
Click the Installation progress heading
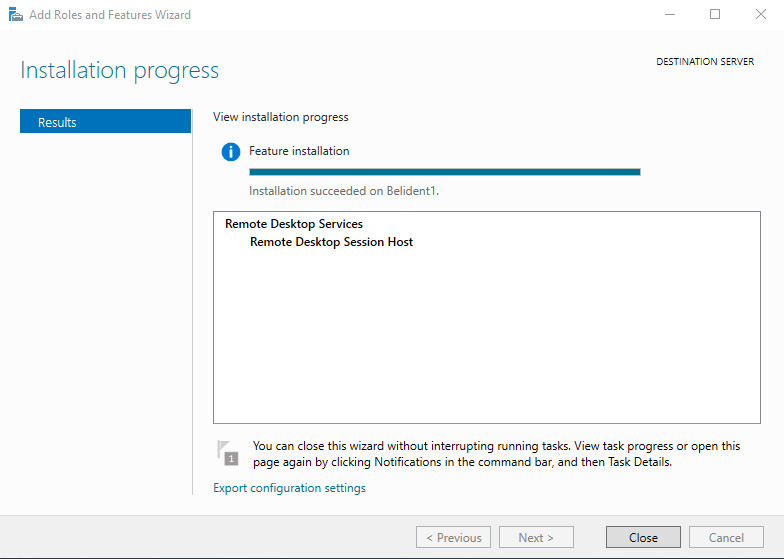click(x=119, y=71)
